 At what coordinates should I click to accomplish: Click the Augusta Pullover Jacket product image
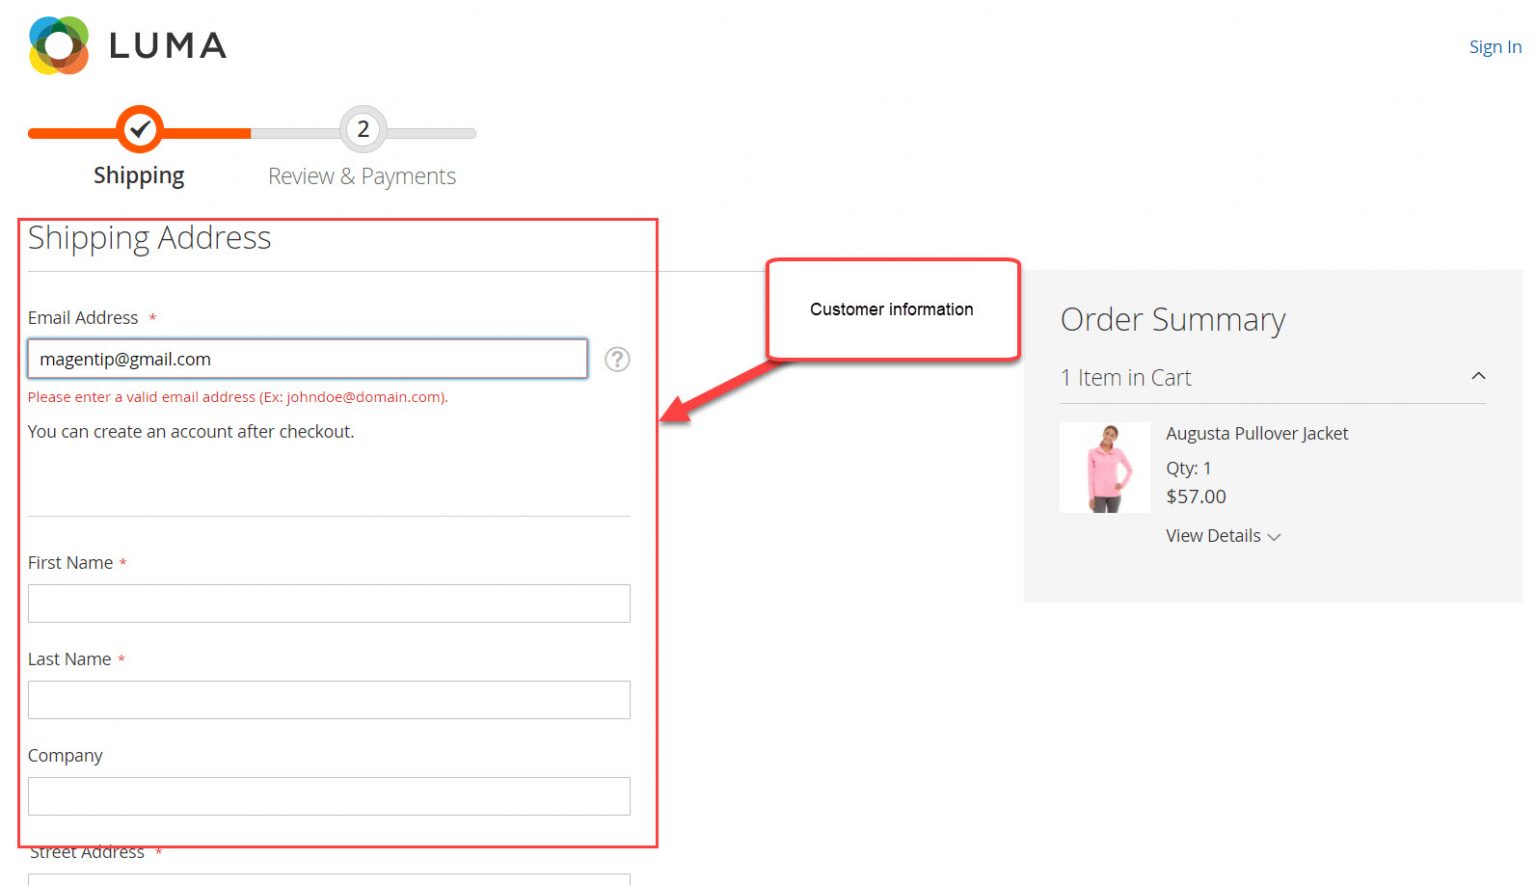pyautogui.click(x=1105, y=466)
